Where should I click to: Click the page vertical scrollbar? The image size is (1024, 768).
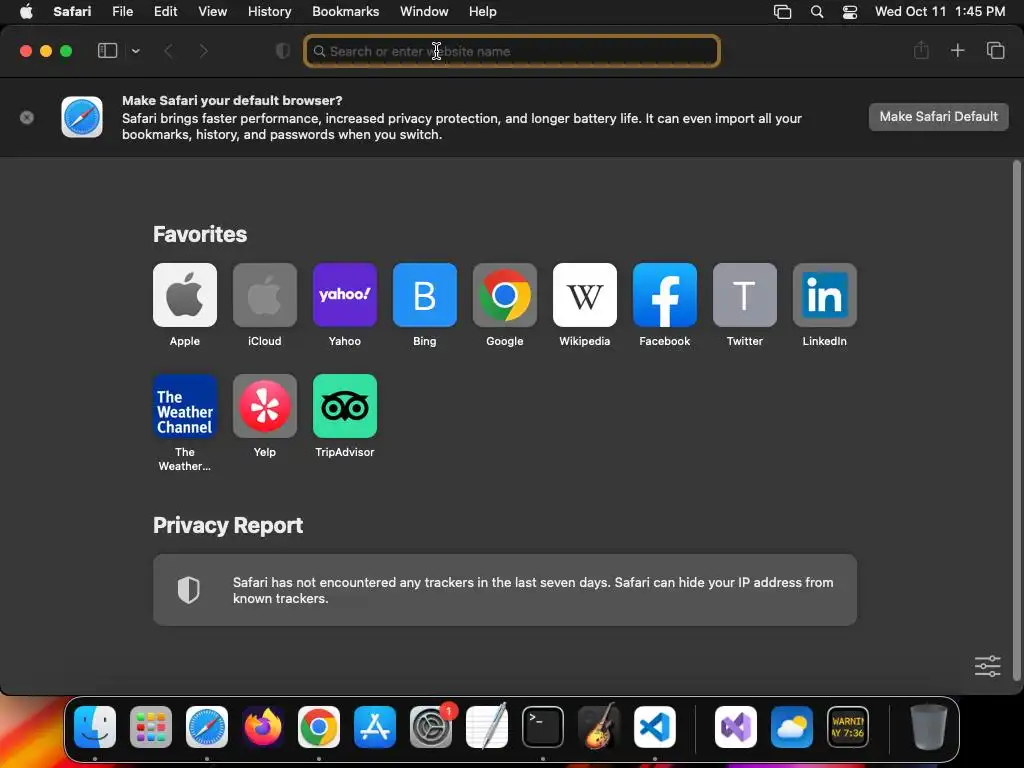tap(1016, 420)
